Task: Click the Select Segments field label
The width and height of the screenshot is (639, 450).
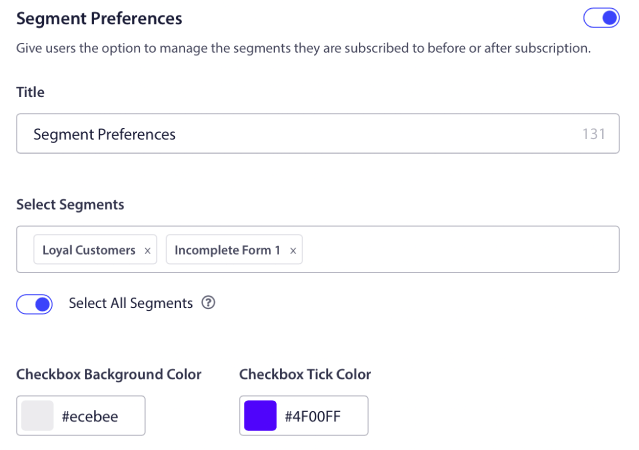Action: tap(70, 204)
